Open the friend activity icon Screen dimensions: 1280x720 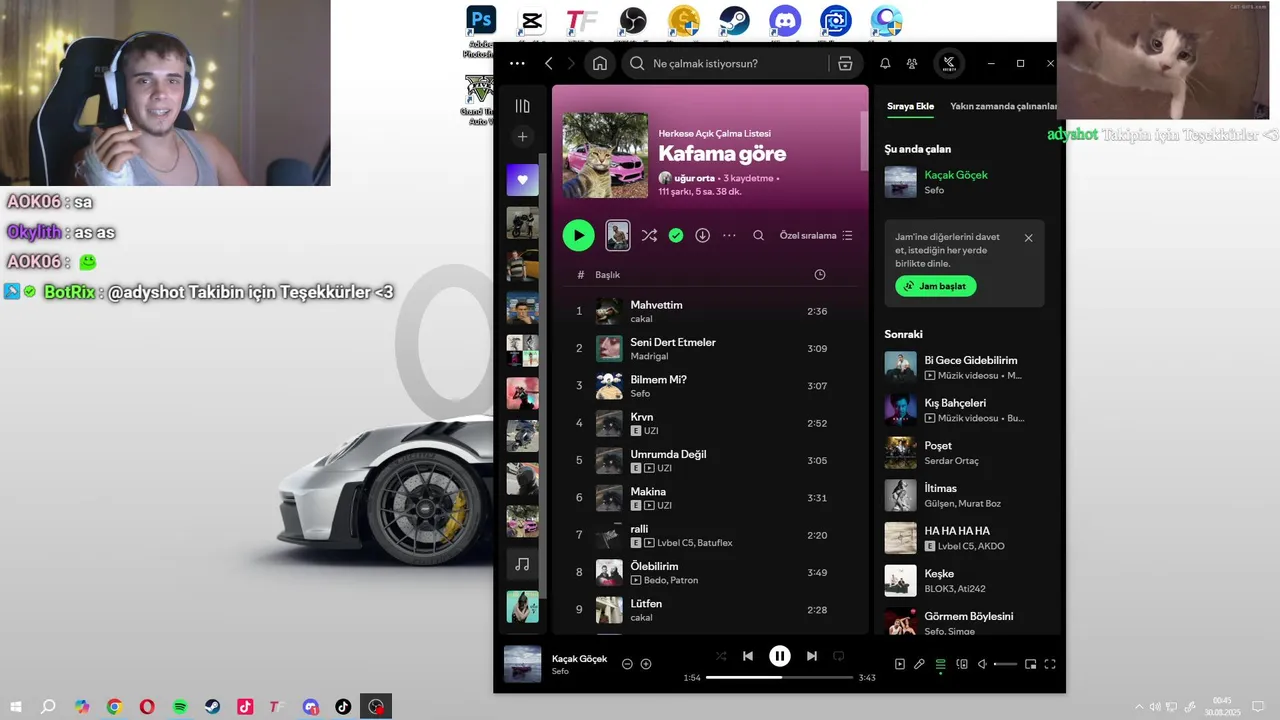point(912,63)
